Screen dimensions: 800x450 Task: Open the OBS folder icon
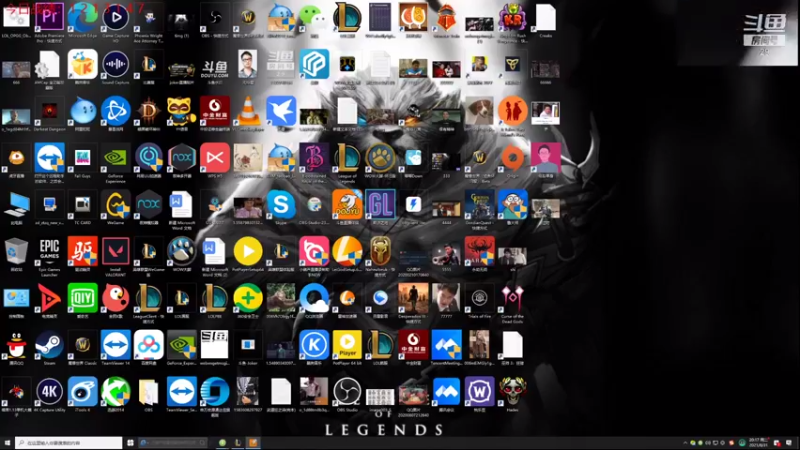pyautogui.click(x=149, y=392)
